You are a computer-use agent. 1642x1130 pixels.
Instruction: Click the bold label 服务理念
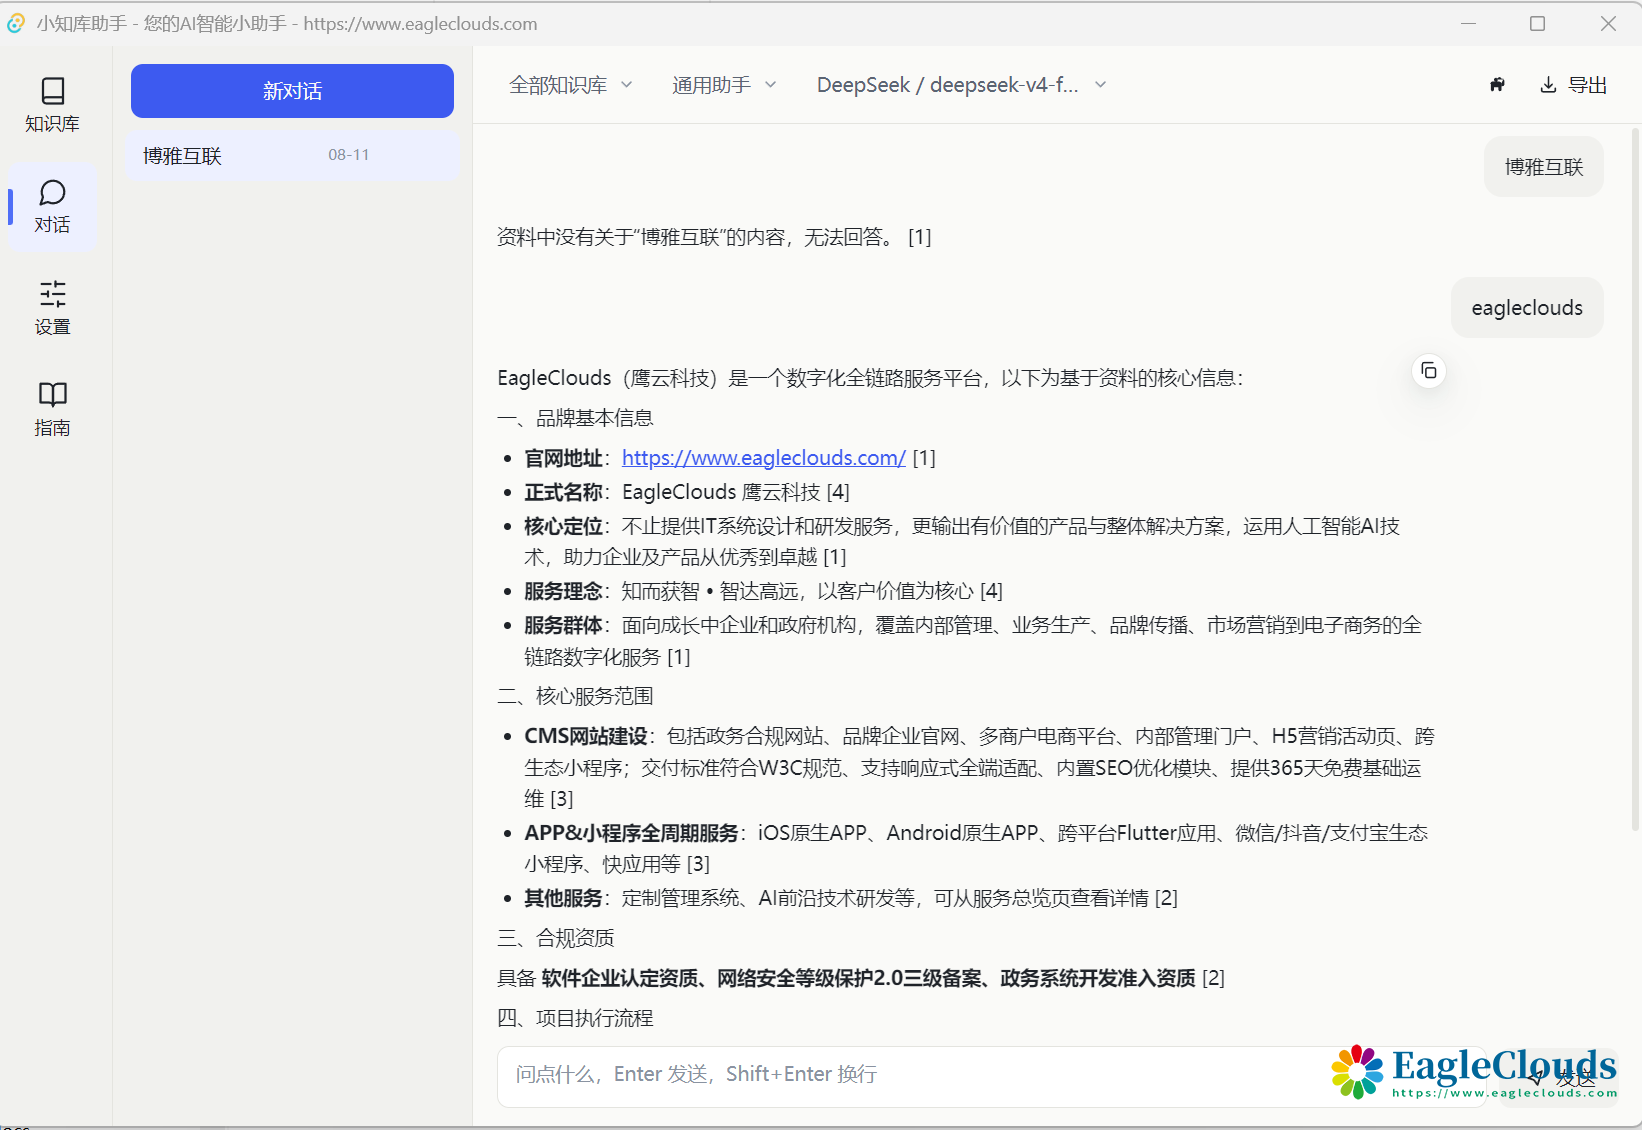click(x=563, y=591)
